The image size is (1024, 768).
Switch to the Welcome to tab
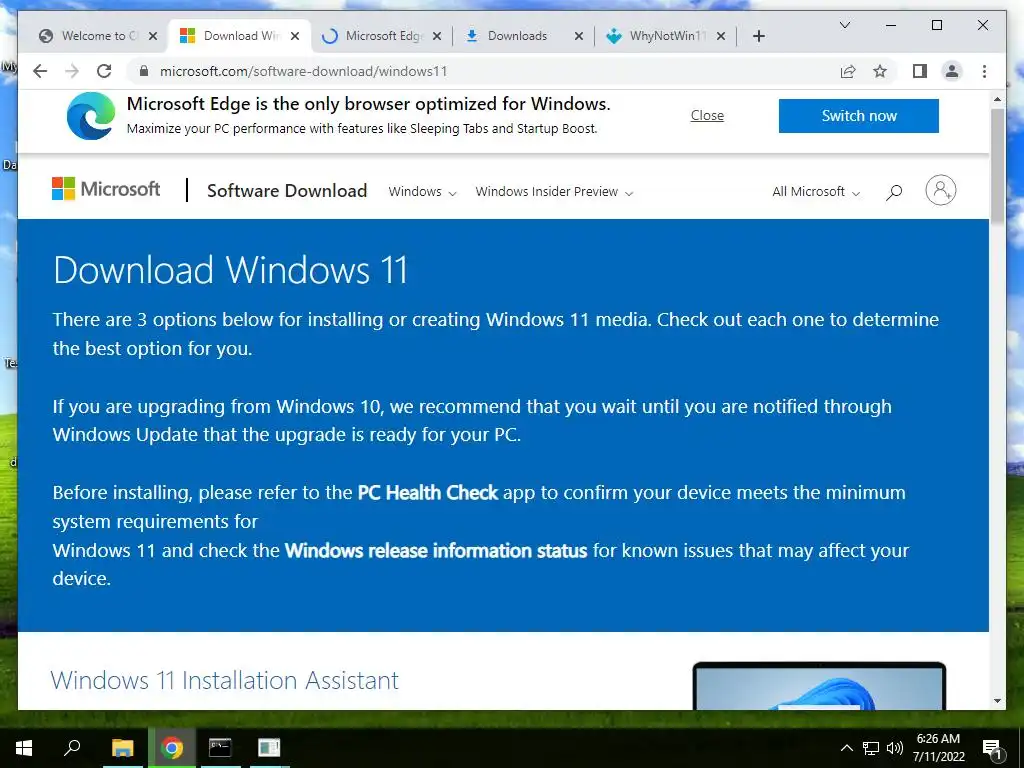pos(99,36)
